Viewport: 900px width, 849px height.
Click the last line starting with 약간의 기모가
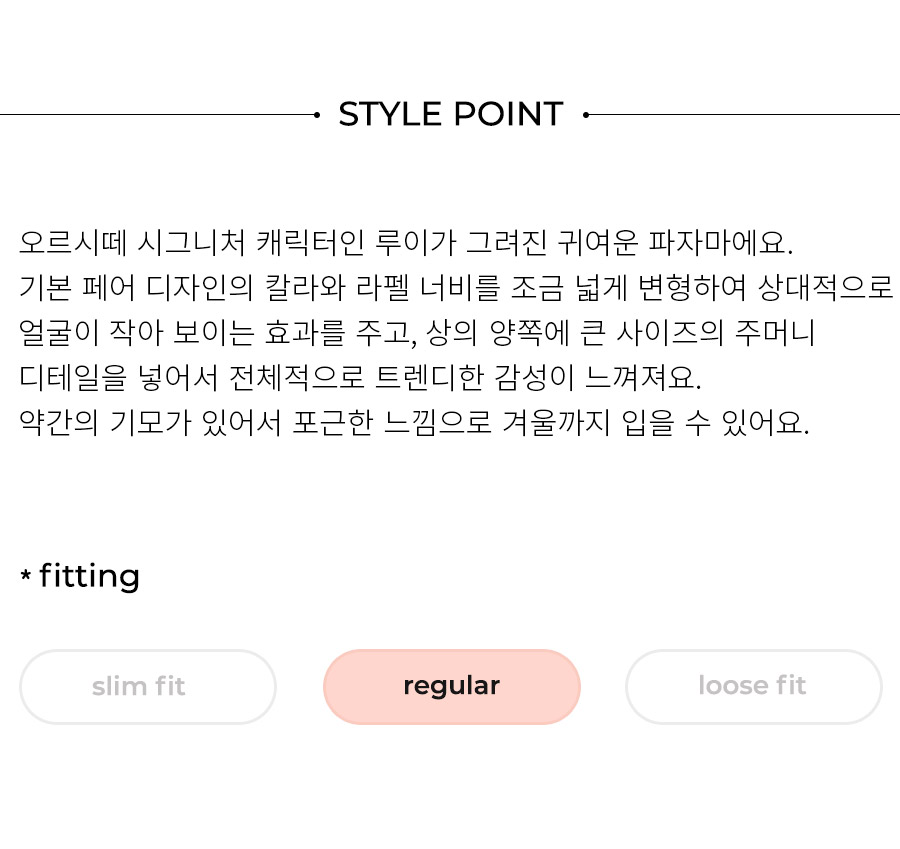tap(414, 423)
